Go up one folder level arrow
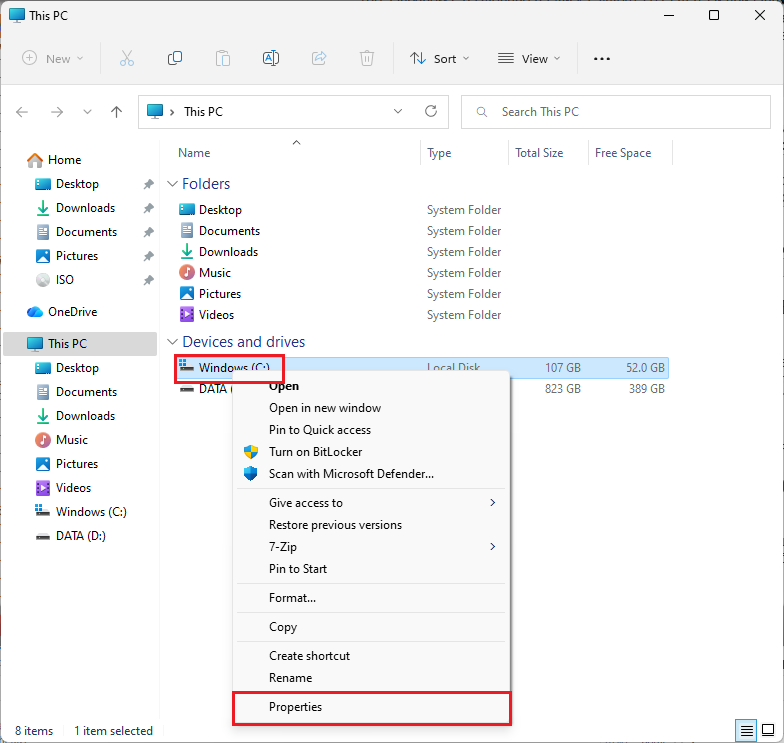Image resolution: width=784 pixels, height=743 pixels. click(116, 112)
